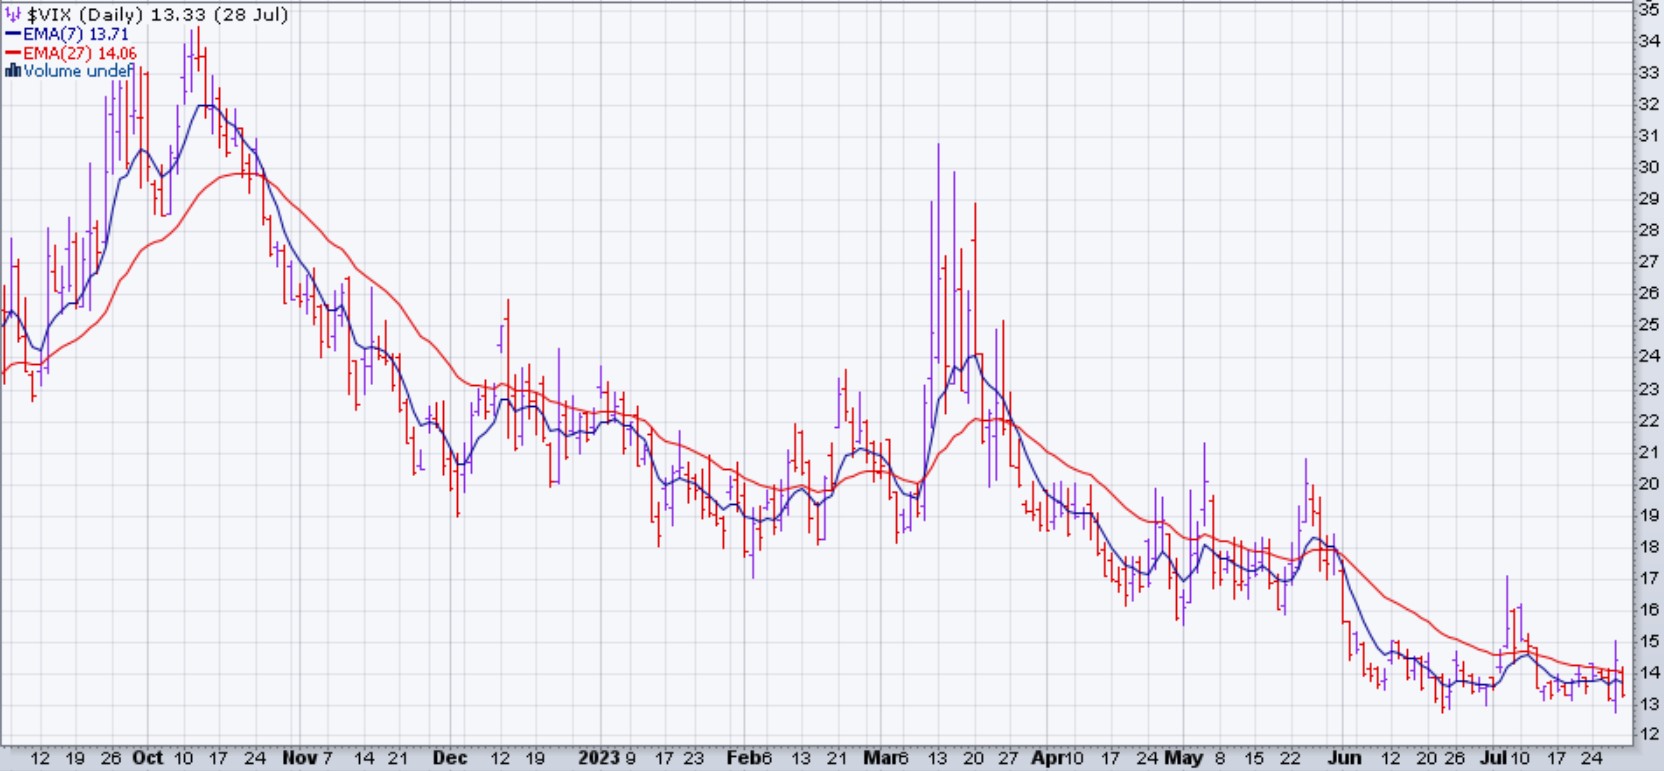Click the Dec month marker
Image resolution: width=1664 pixels, height=771 pixels.
[x=450, y=758]
